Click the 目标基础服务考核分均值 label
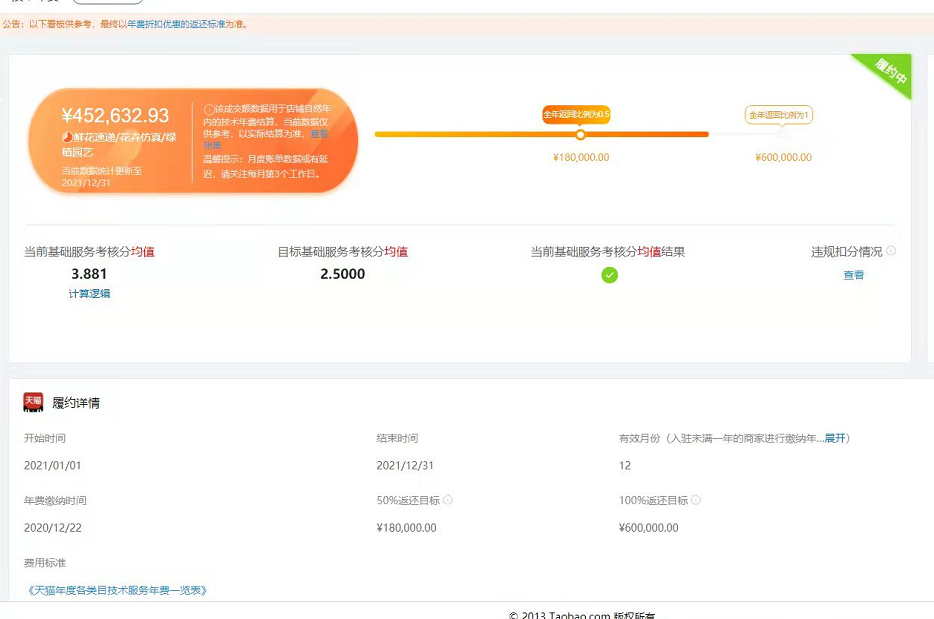The image size is (934, 619). click(x=343, y=251)
